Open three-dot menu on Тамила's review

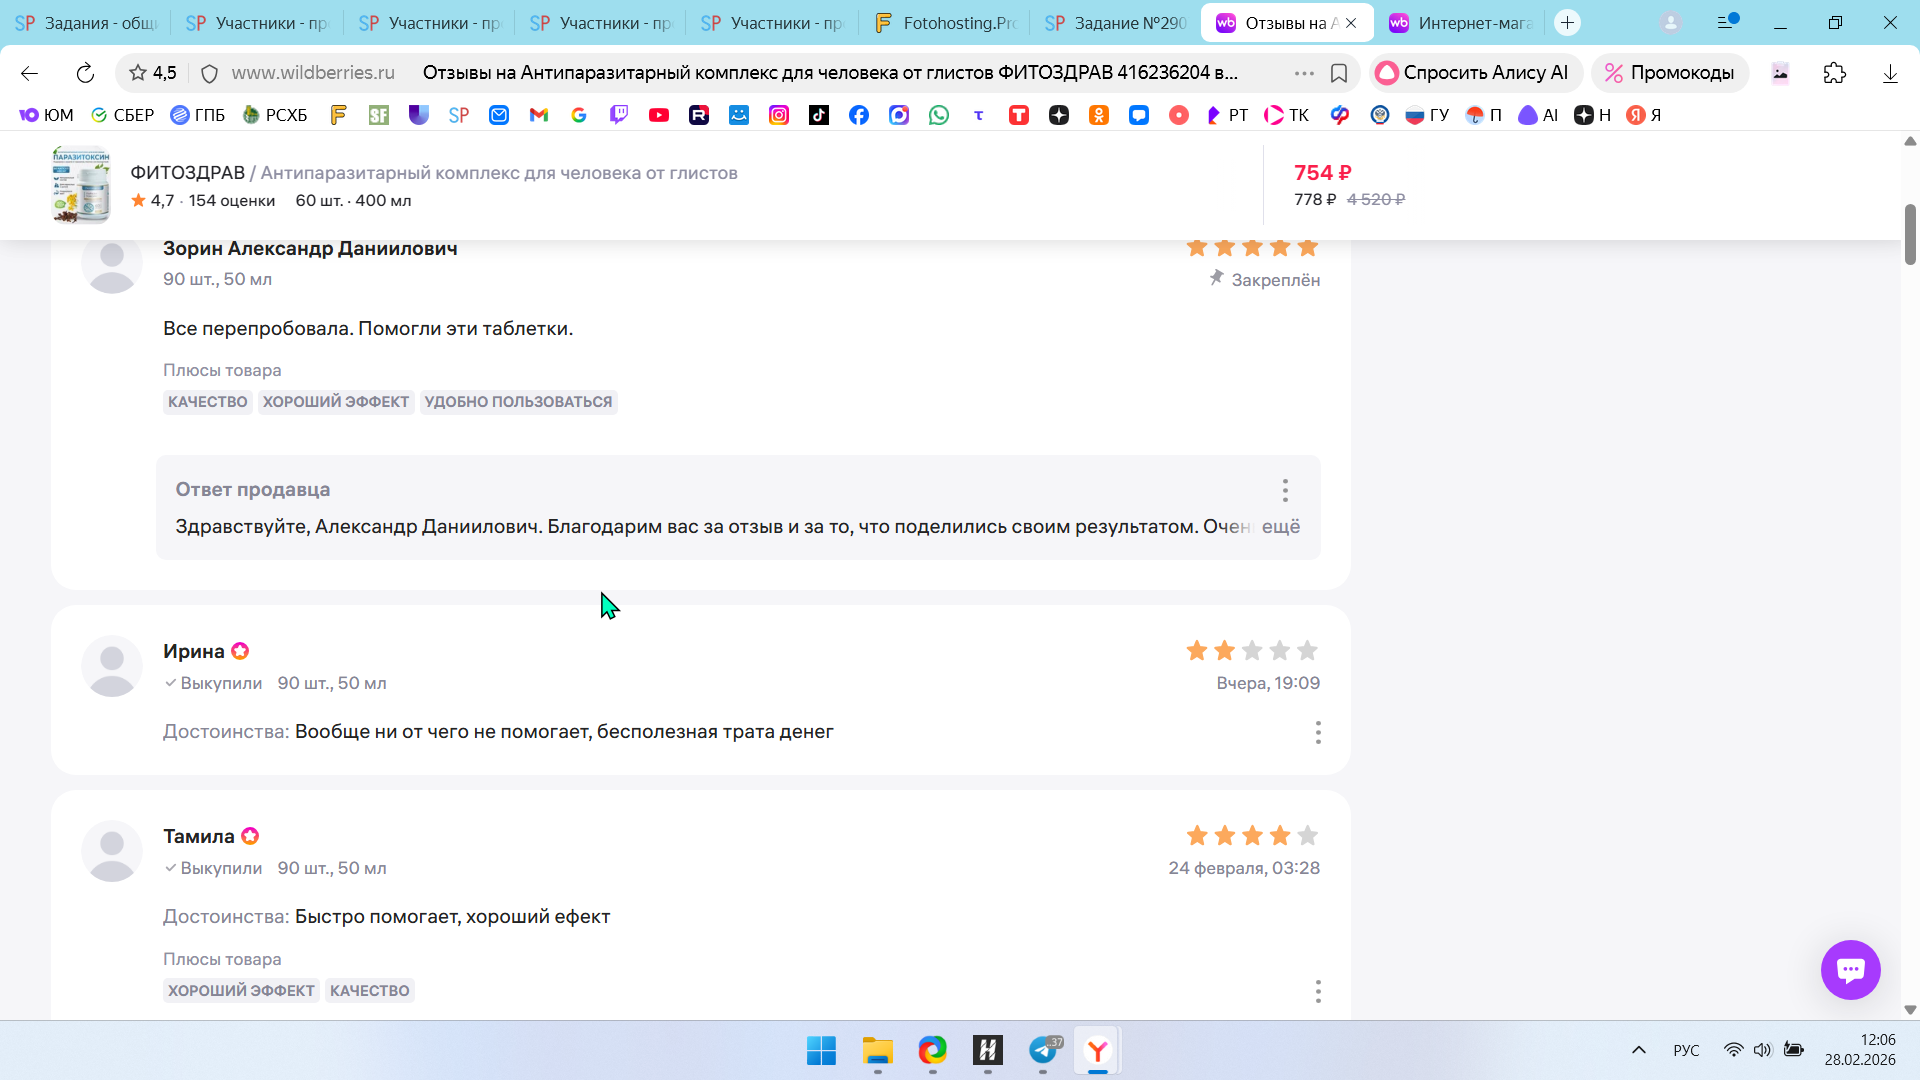tap(1318, 990)
